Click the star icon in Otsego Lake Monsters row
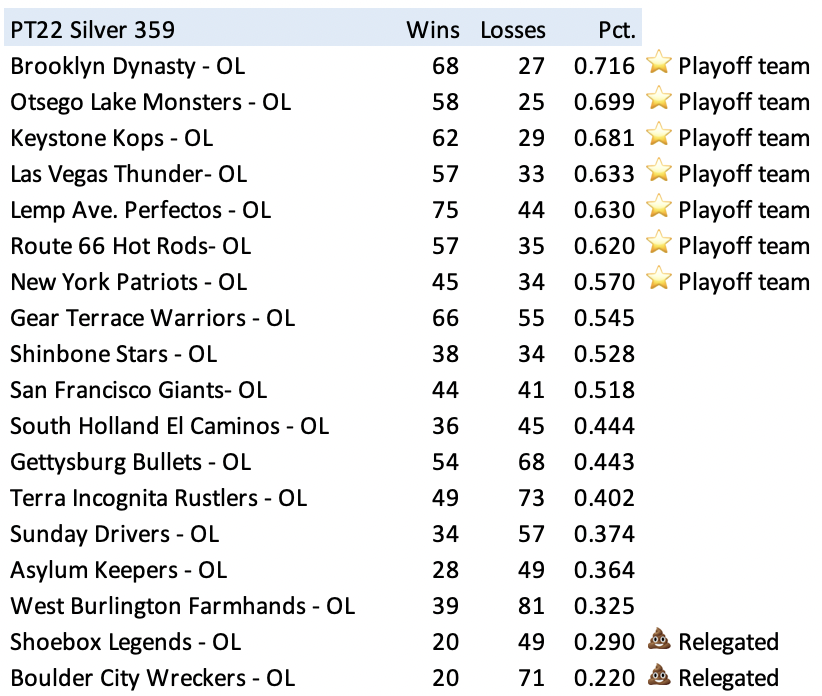The height and width of the screenshot is (696, 822). [658, 101]
